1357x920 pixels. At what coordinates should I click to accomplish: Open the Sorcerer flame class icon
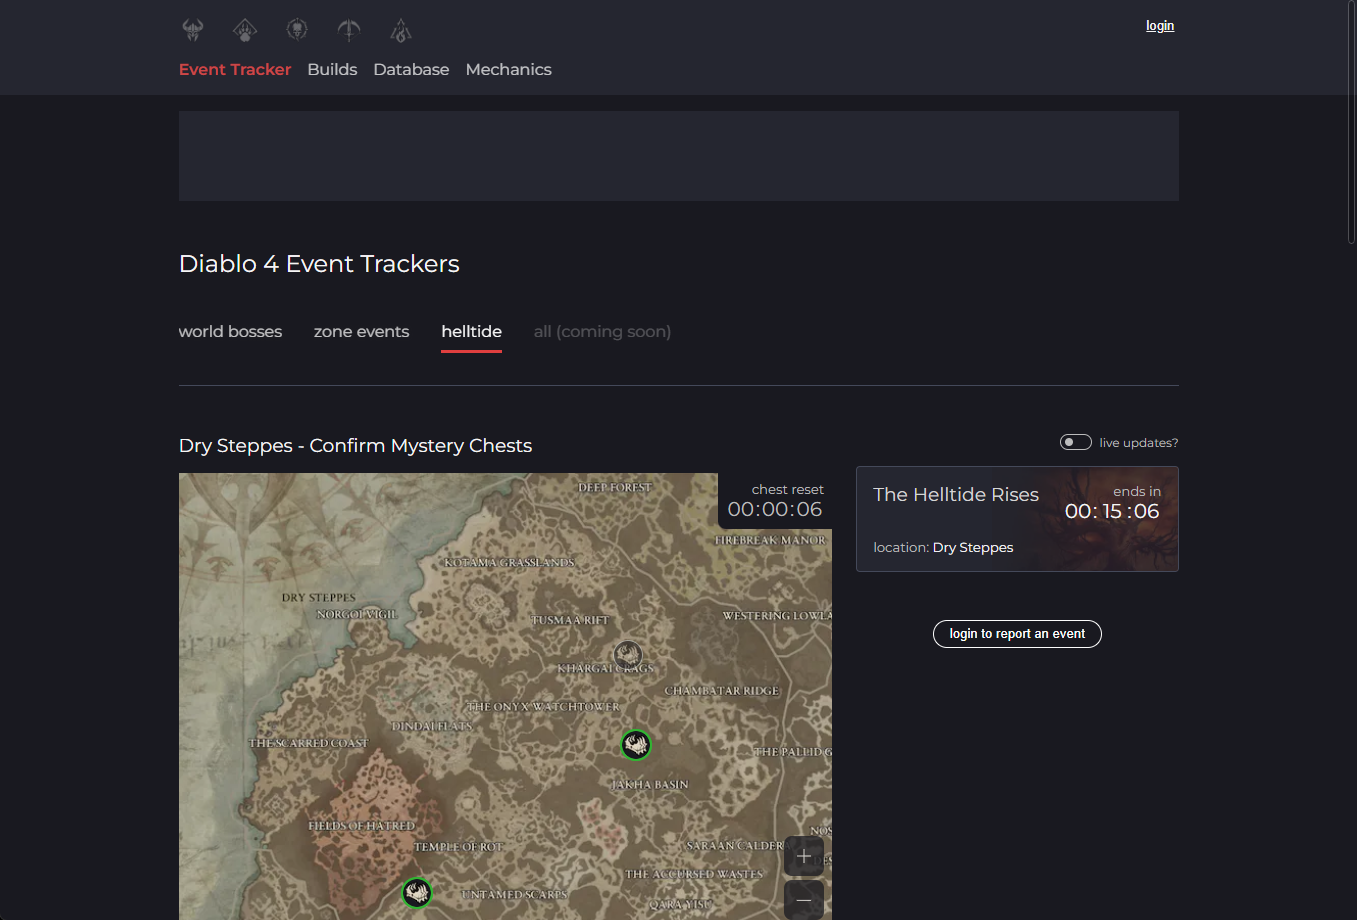(401, 30)
